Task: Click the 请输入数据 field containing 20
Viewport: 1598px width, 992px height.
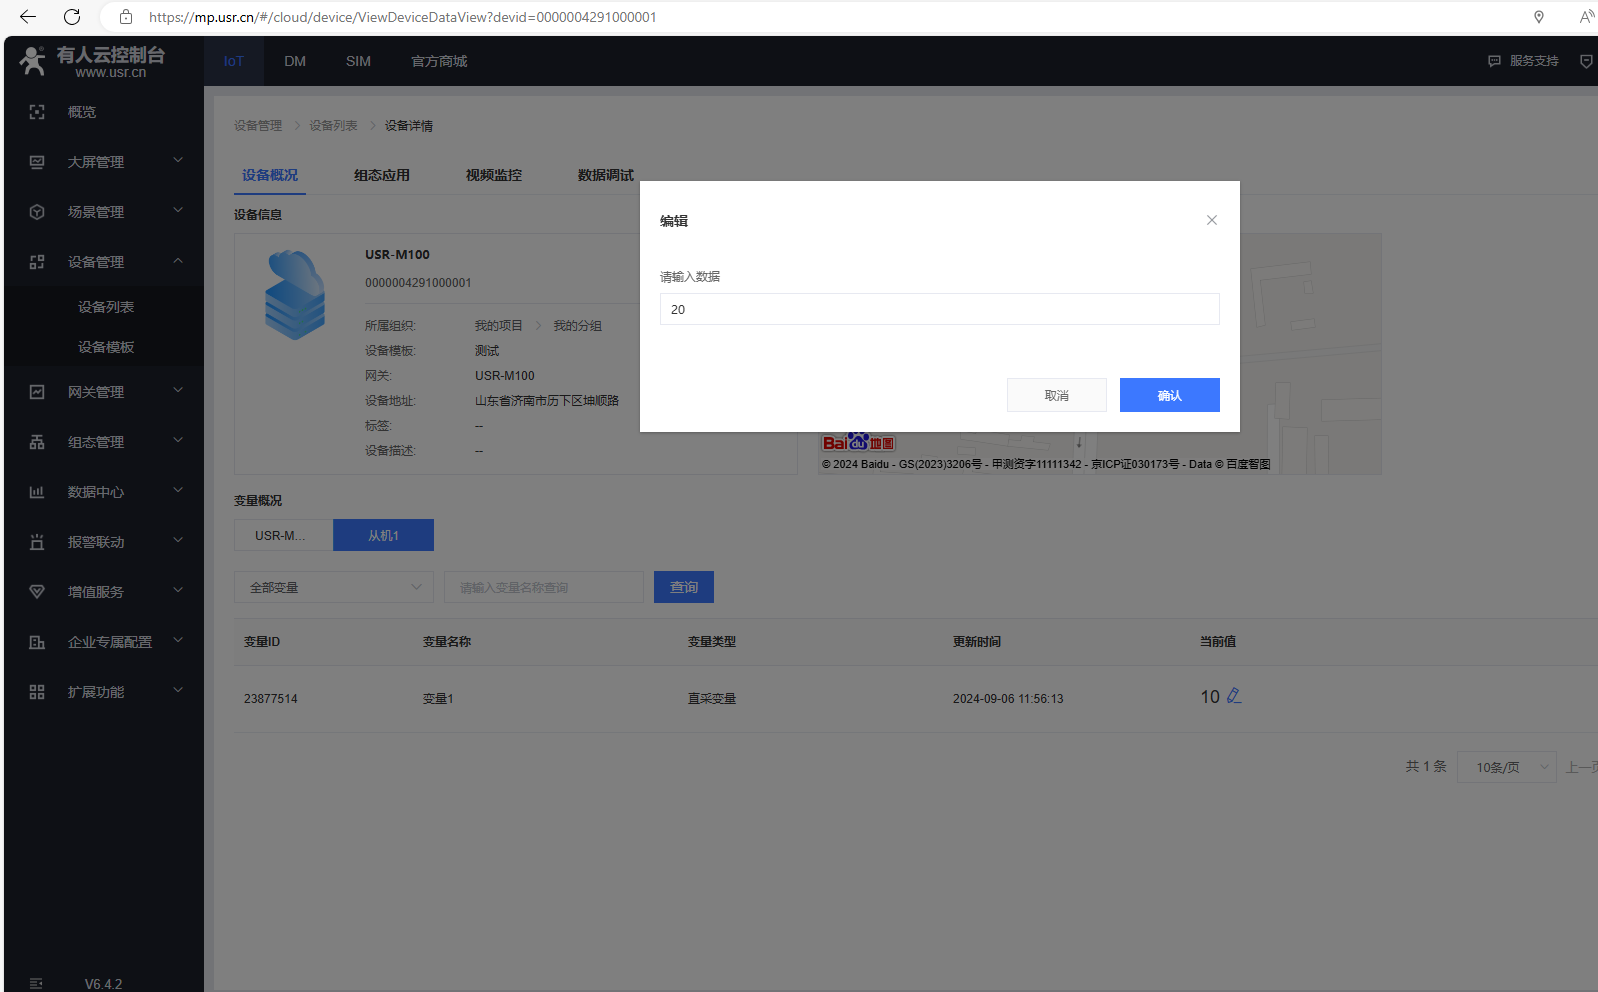Action: point(940,309)
